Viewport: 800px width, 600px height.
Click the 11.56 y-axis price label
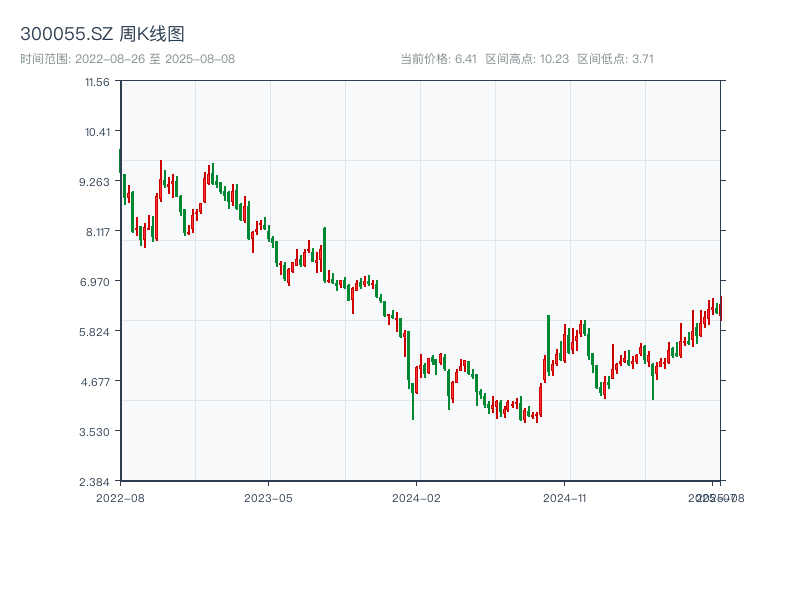(x=97, y=82)
